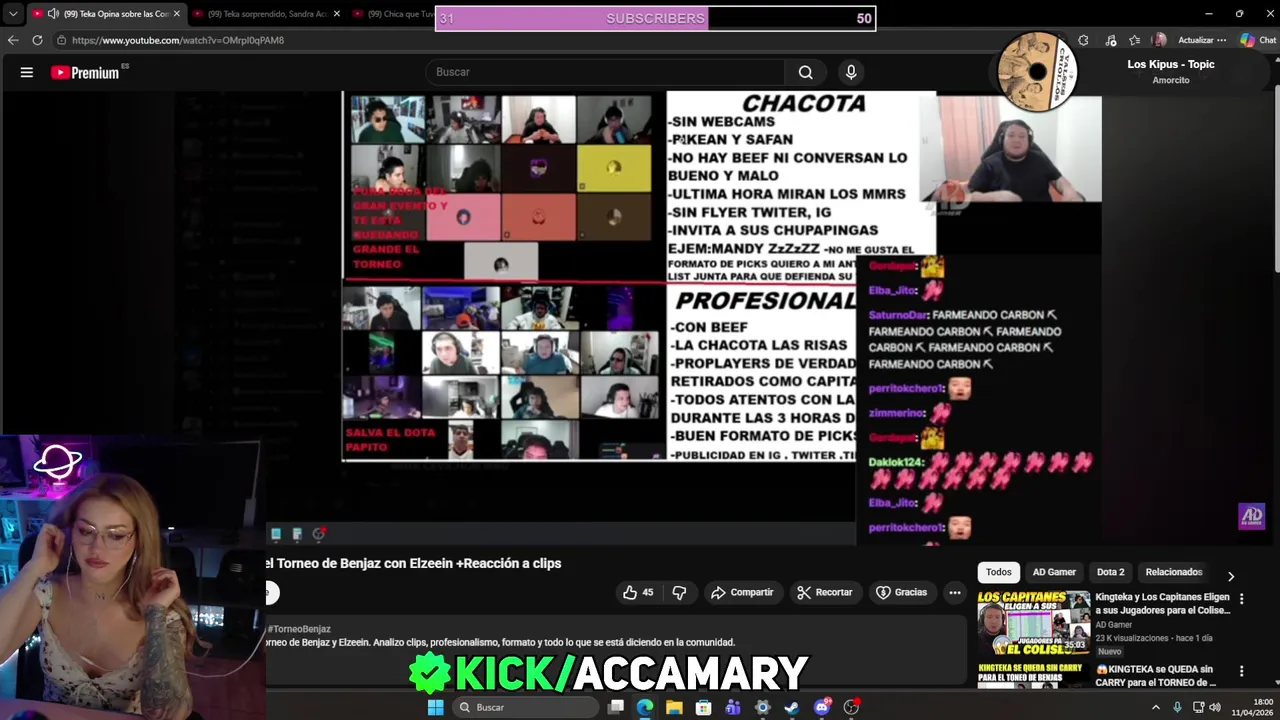Bookmark page with favorites star
This screenshot has width=1280, height=720.
coord(1135,40)
